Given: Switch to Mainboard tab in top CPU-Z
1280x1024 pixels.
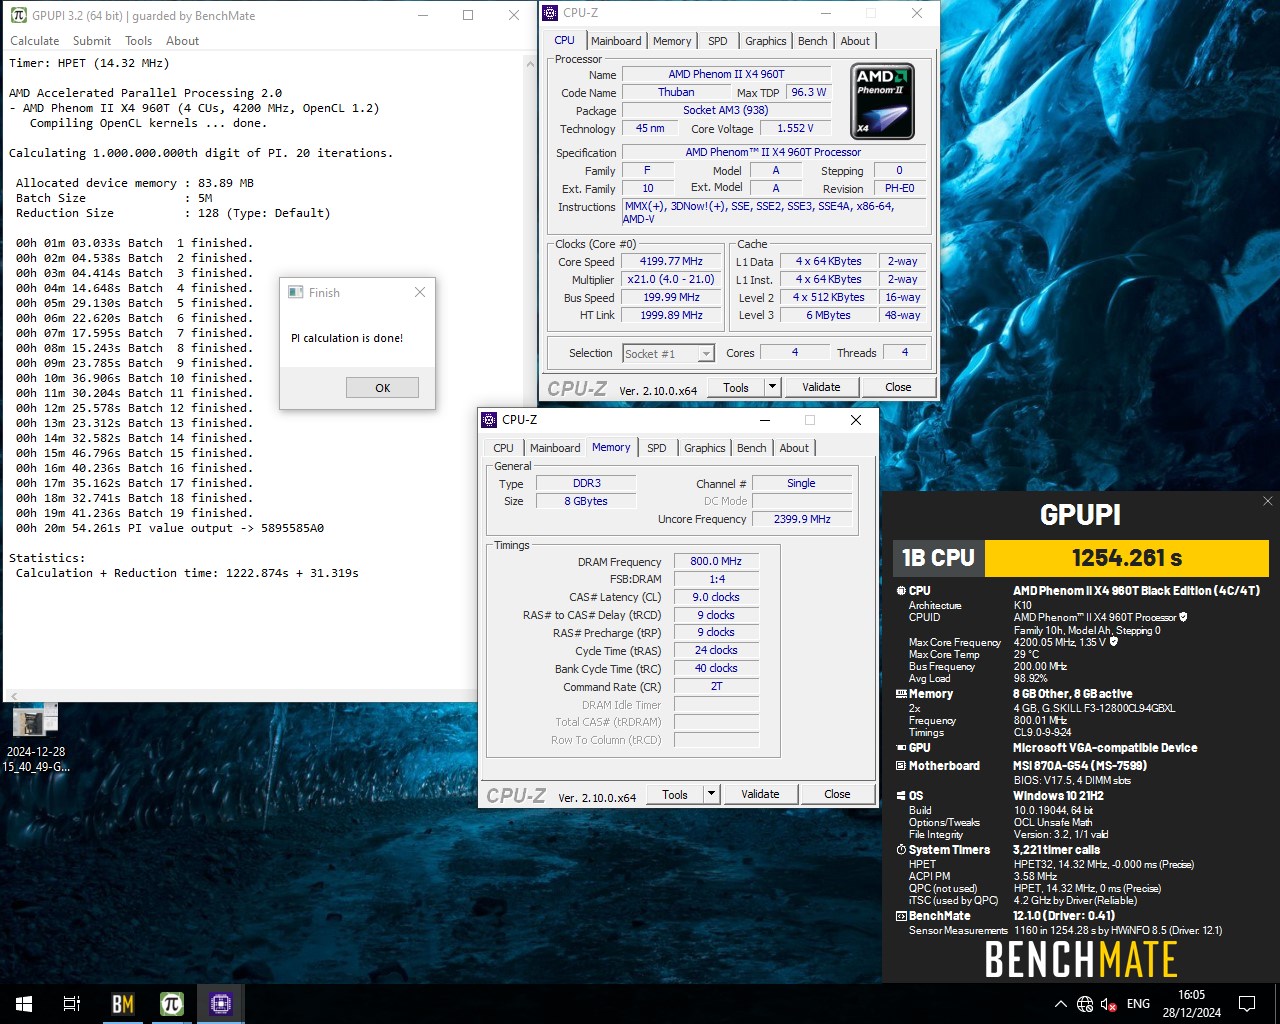Looking at the screenshot, I should 616,41.
